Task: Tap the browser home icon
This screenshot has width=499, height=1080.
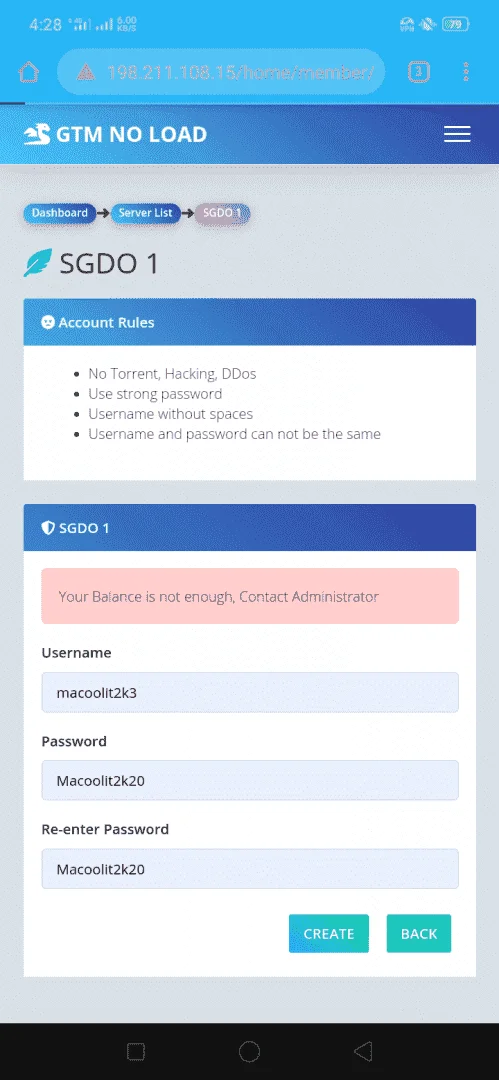Action: [28, 72]
